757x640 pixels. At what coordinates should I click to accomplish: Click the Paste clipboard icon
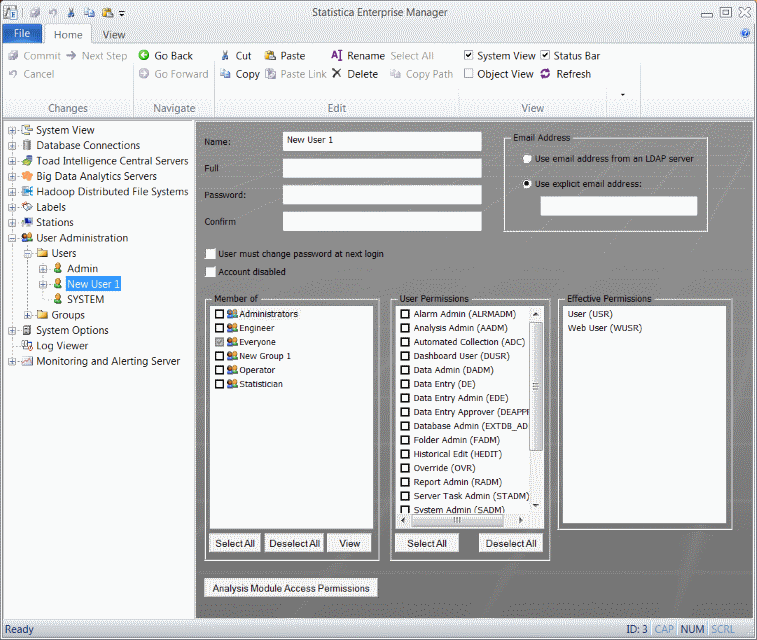pos(270,56)
